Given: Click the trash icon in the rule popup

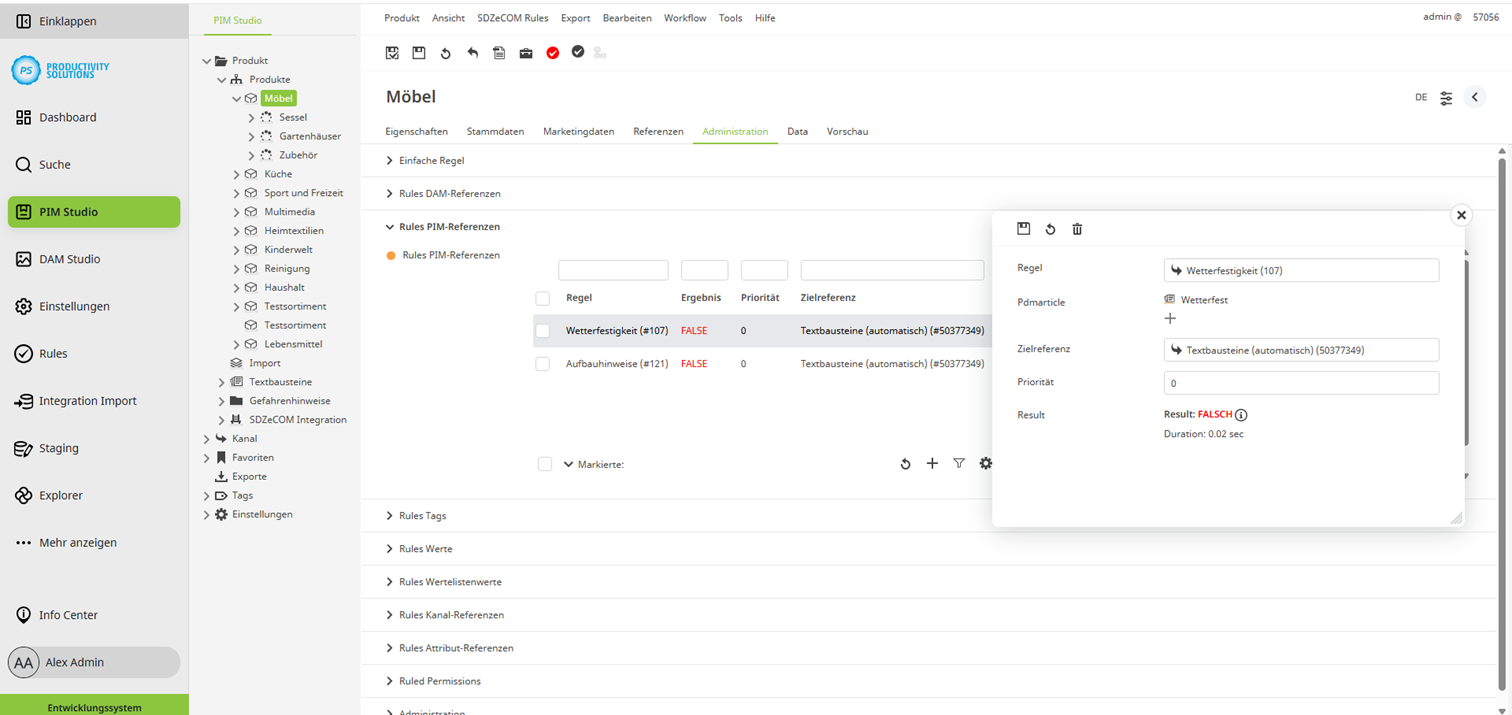Looking at the screenshot, I should 1077,229.
